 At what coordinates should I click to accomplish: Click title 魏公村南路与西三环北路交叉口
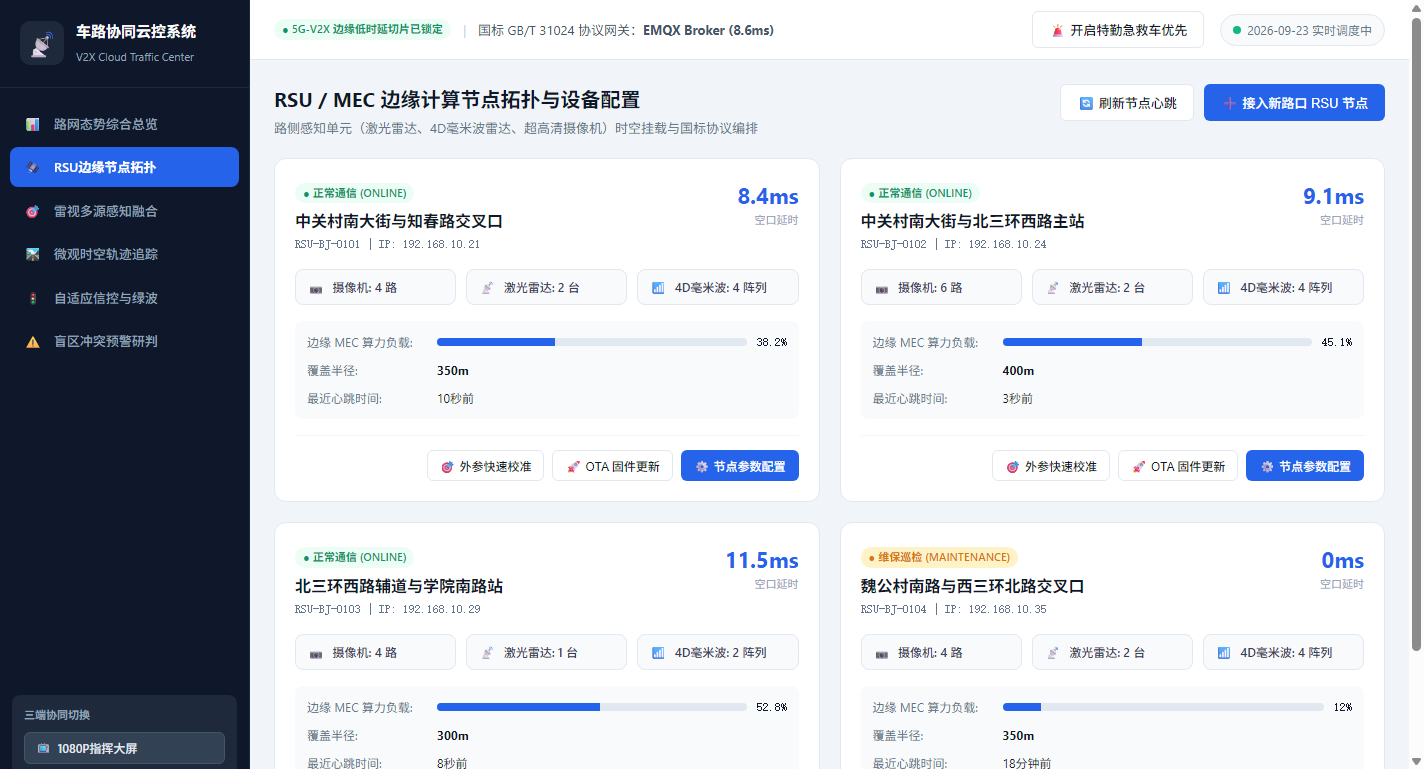[x=972, y=586]
